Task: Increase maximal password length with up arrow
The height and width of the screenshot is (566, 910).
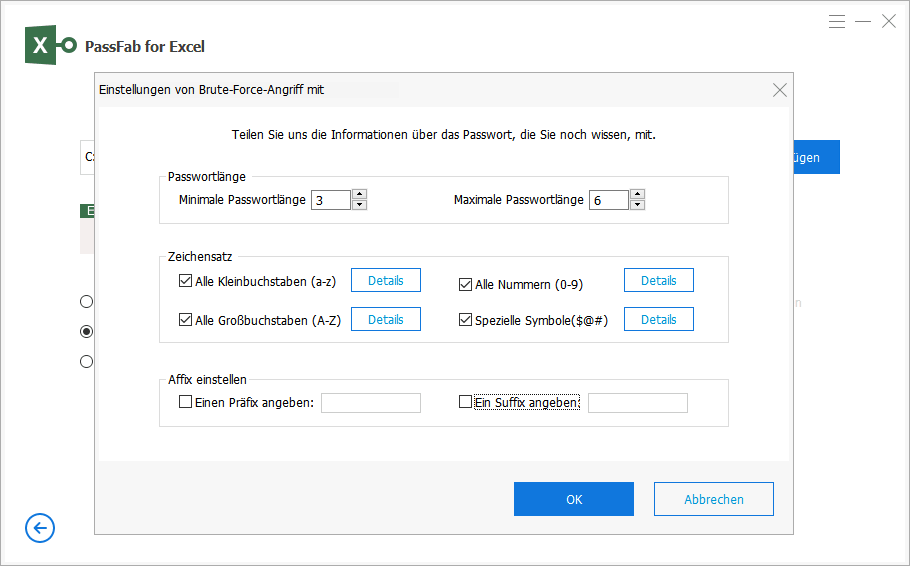Action: (x=638, y=194)
